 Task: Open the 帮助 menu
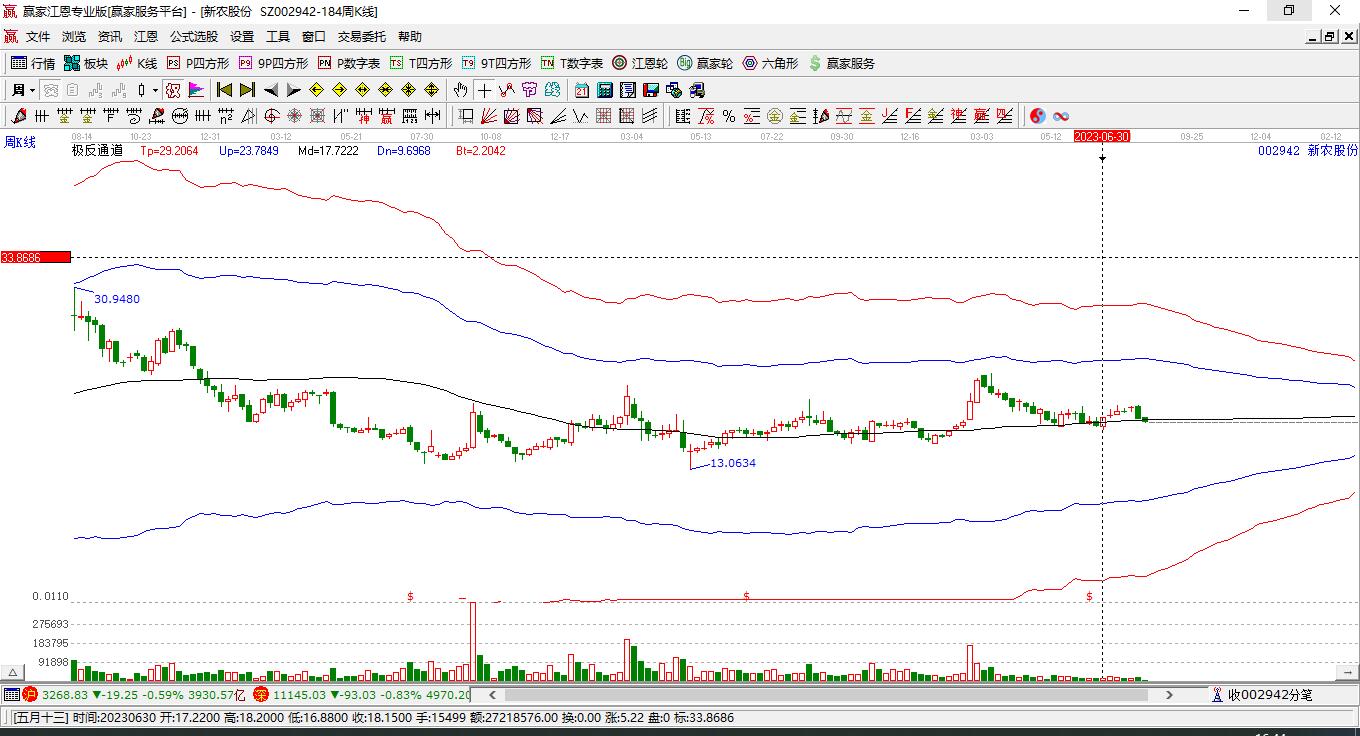(x=410, y=37)
